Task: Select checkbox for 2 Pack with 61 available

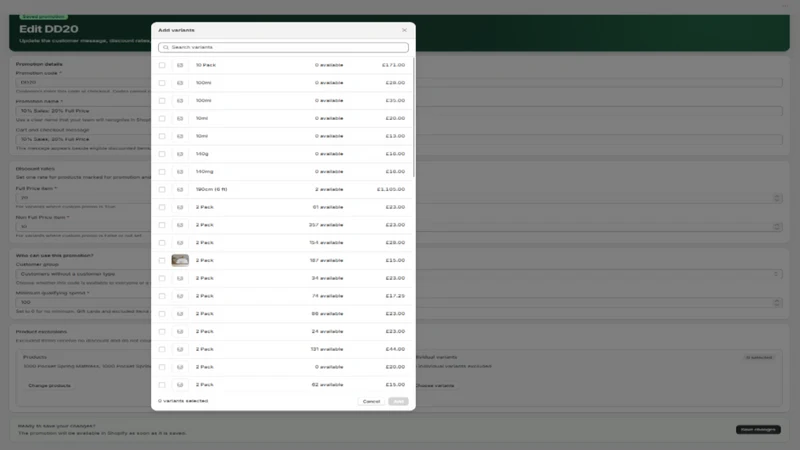Action: (162, 207)
